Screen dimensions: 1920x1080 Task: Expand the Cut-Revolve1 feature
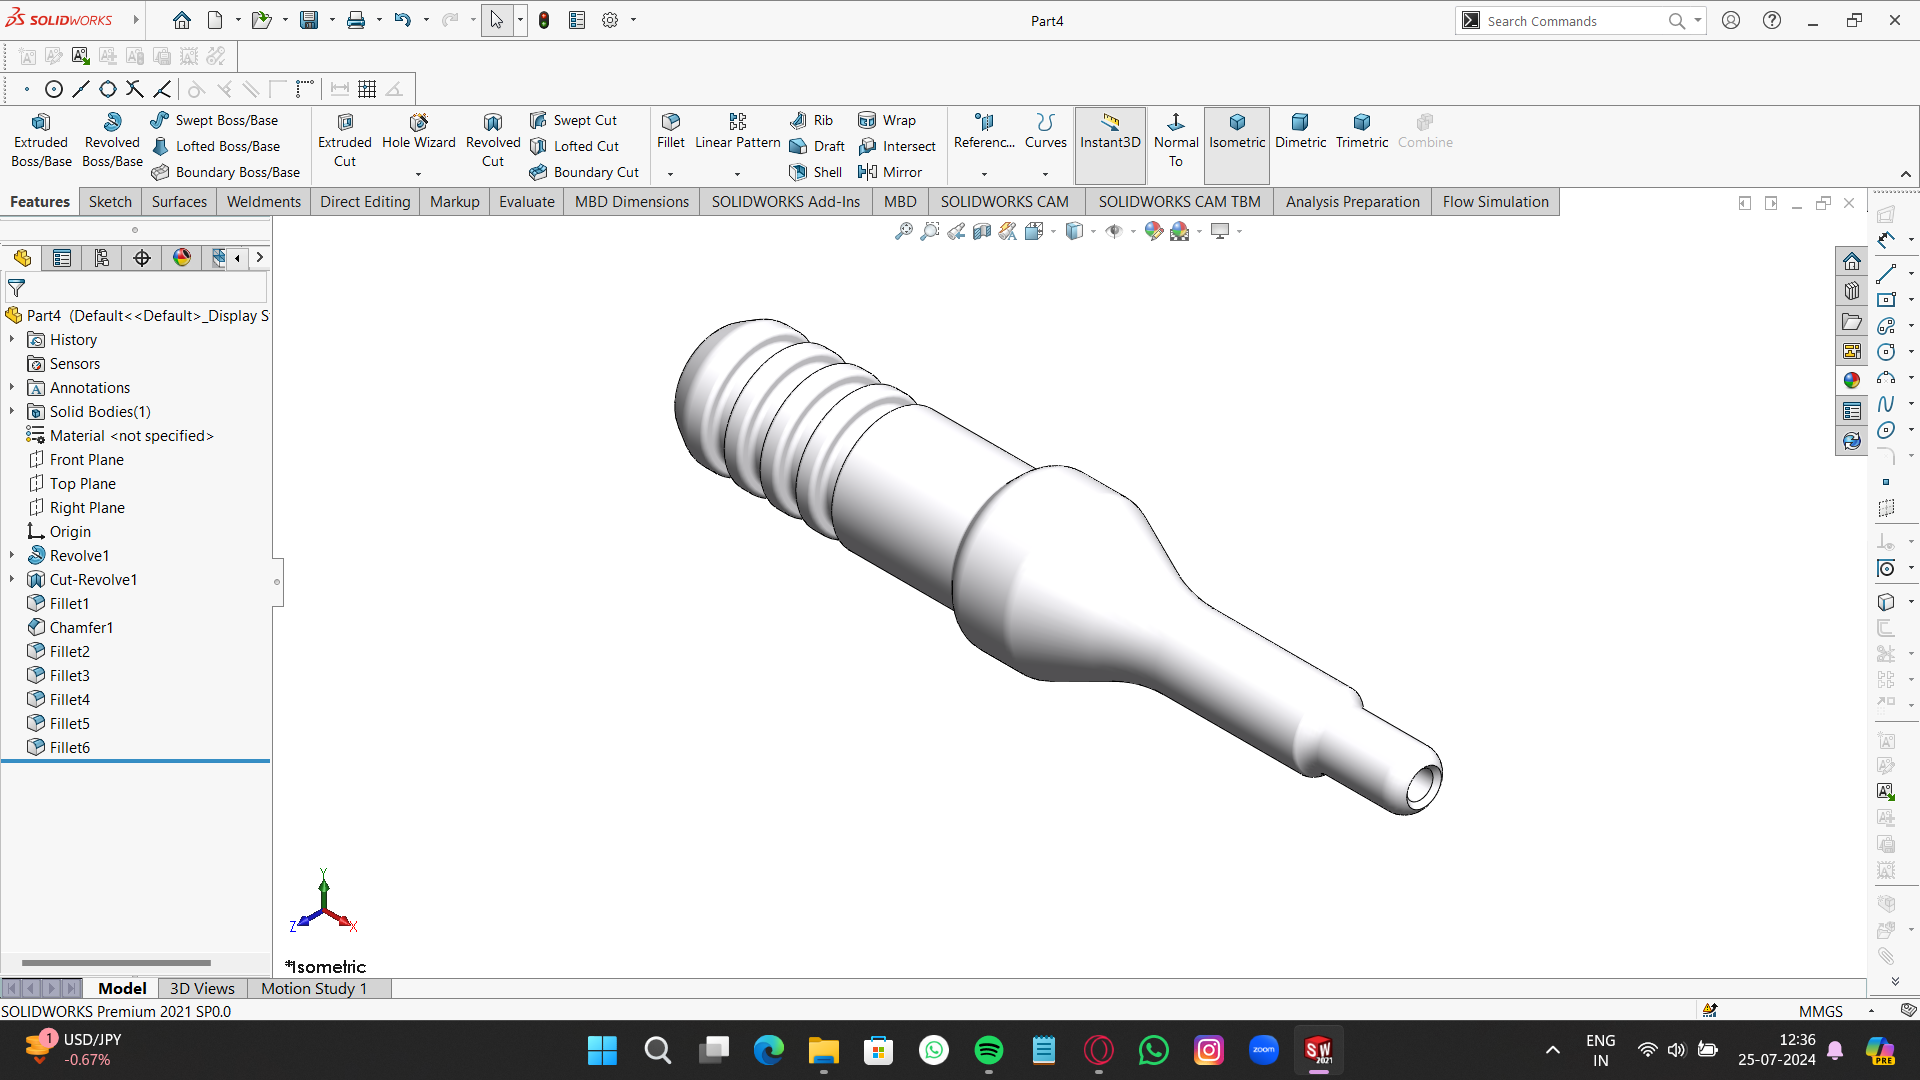point(12,579)
